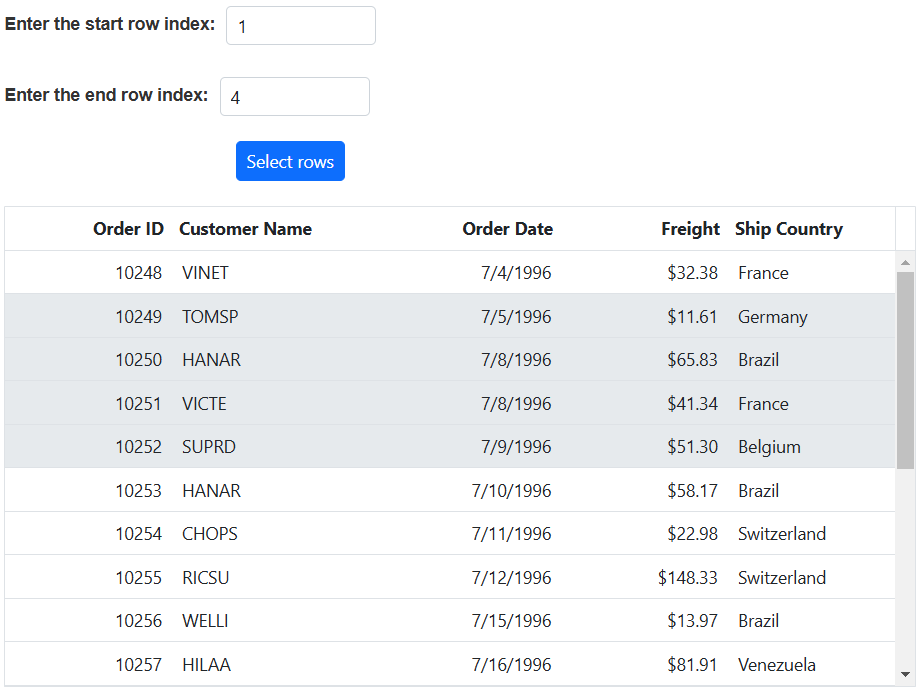Screen dimensions: 917x688
Task: Click order date 7/10/1996
Action: point(512,490)
